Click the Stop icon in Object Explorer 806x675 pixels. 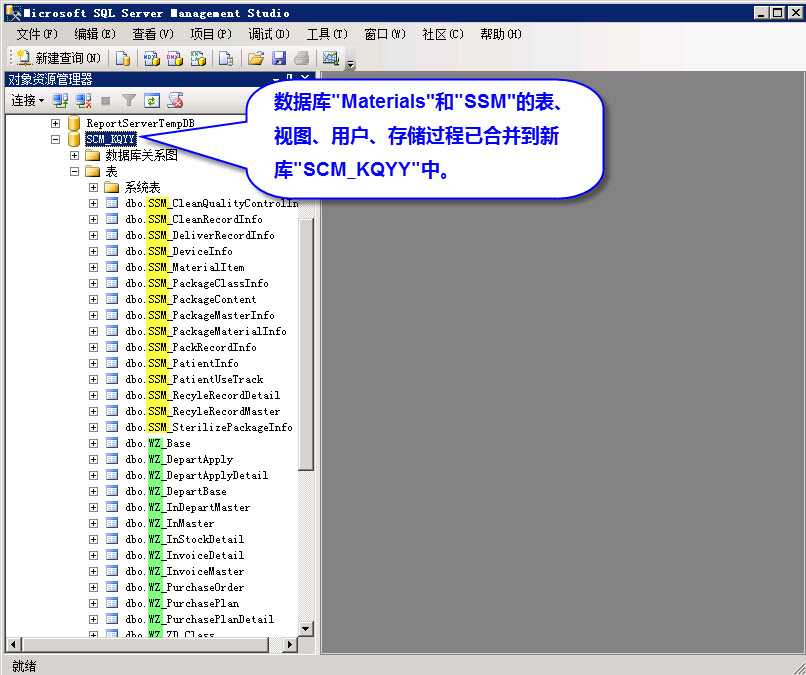[106, 101]
